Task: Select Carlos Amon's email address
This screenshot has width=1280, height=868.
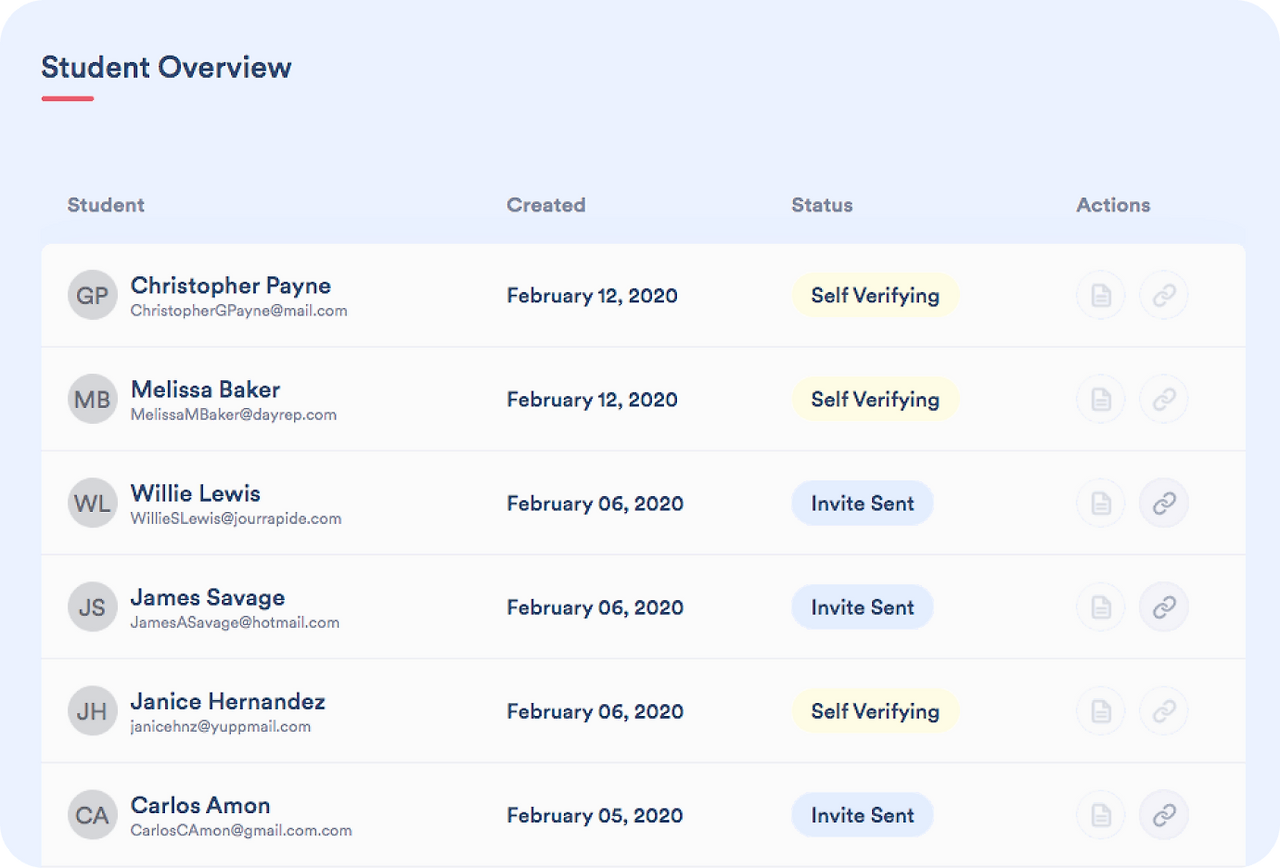Action: [241, 830]
